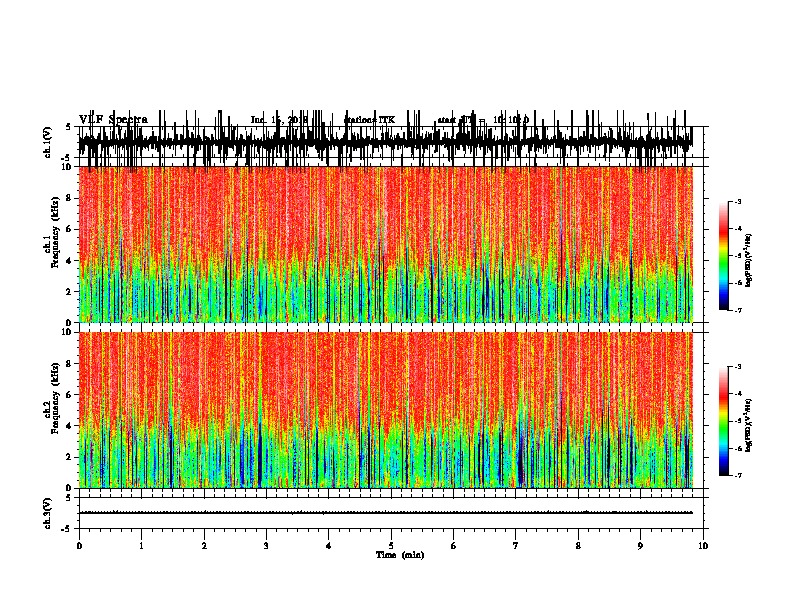Click the ch.3 waveform trace

click(386, 513)
